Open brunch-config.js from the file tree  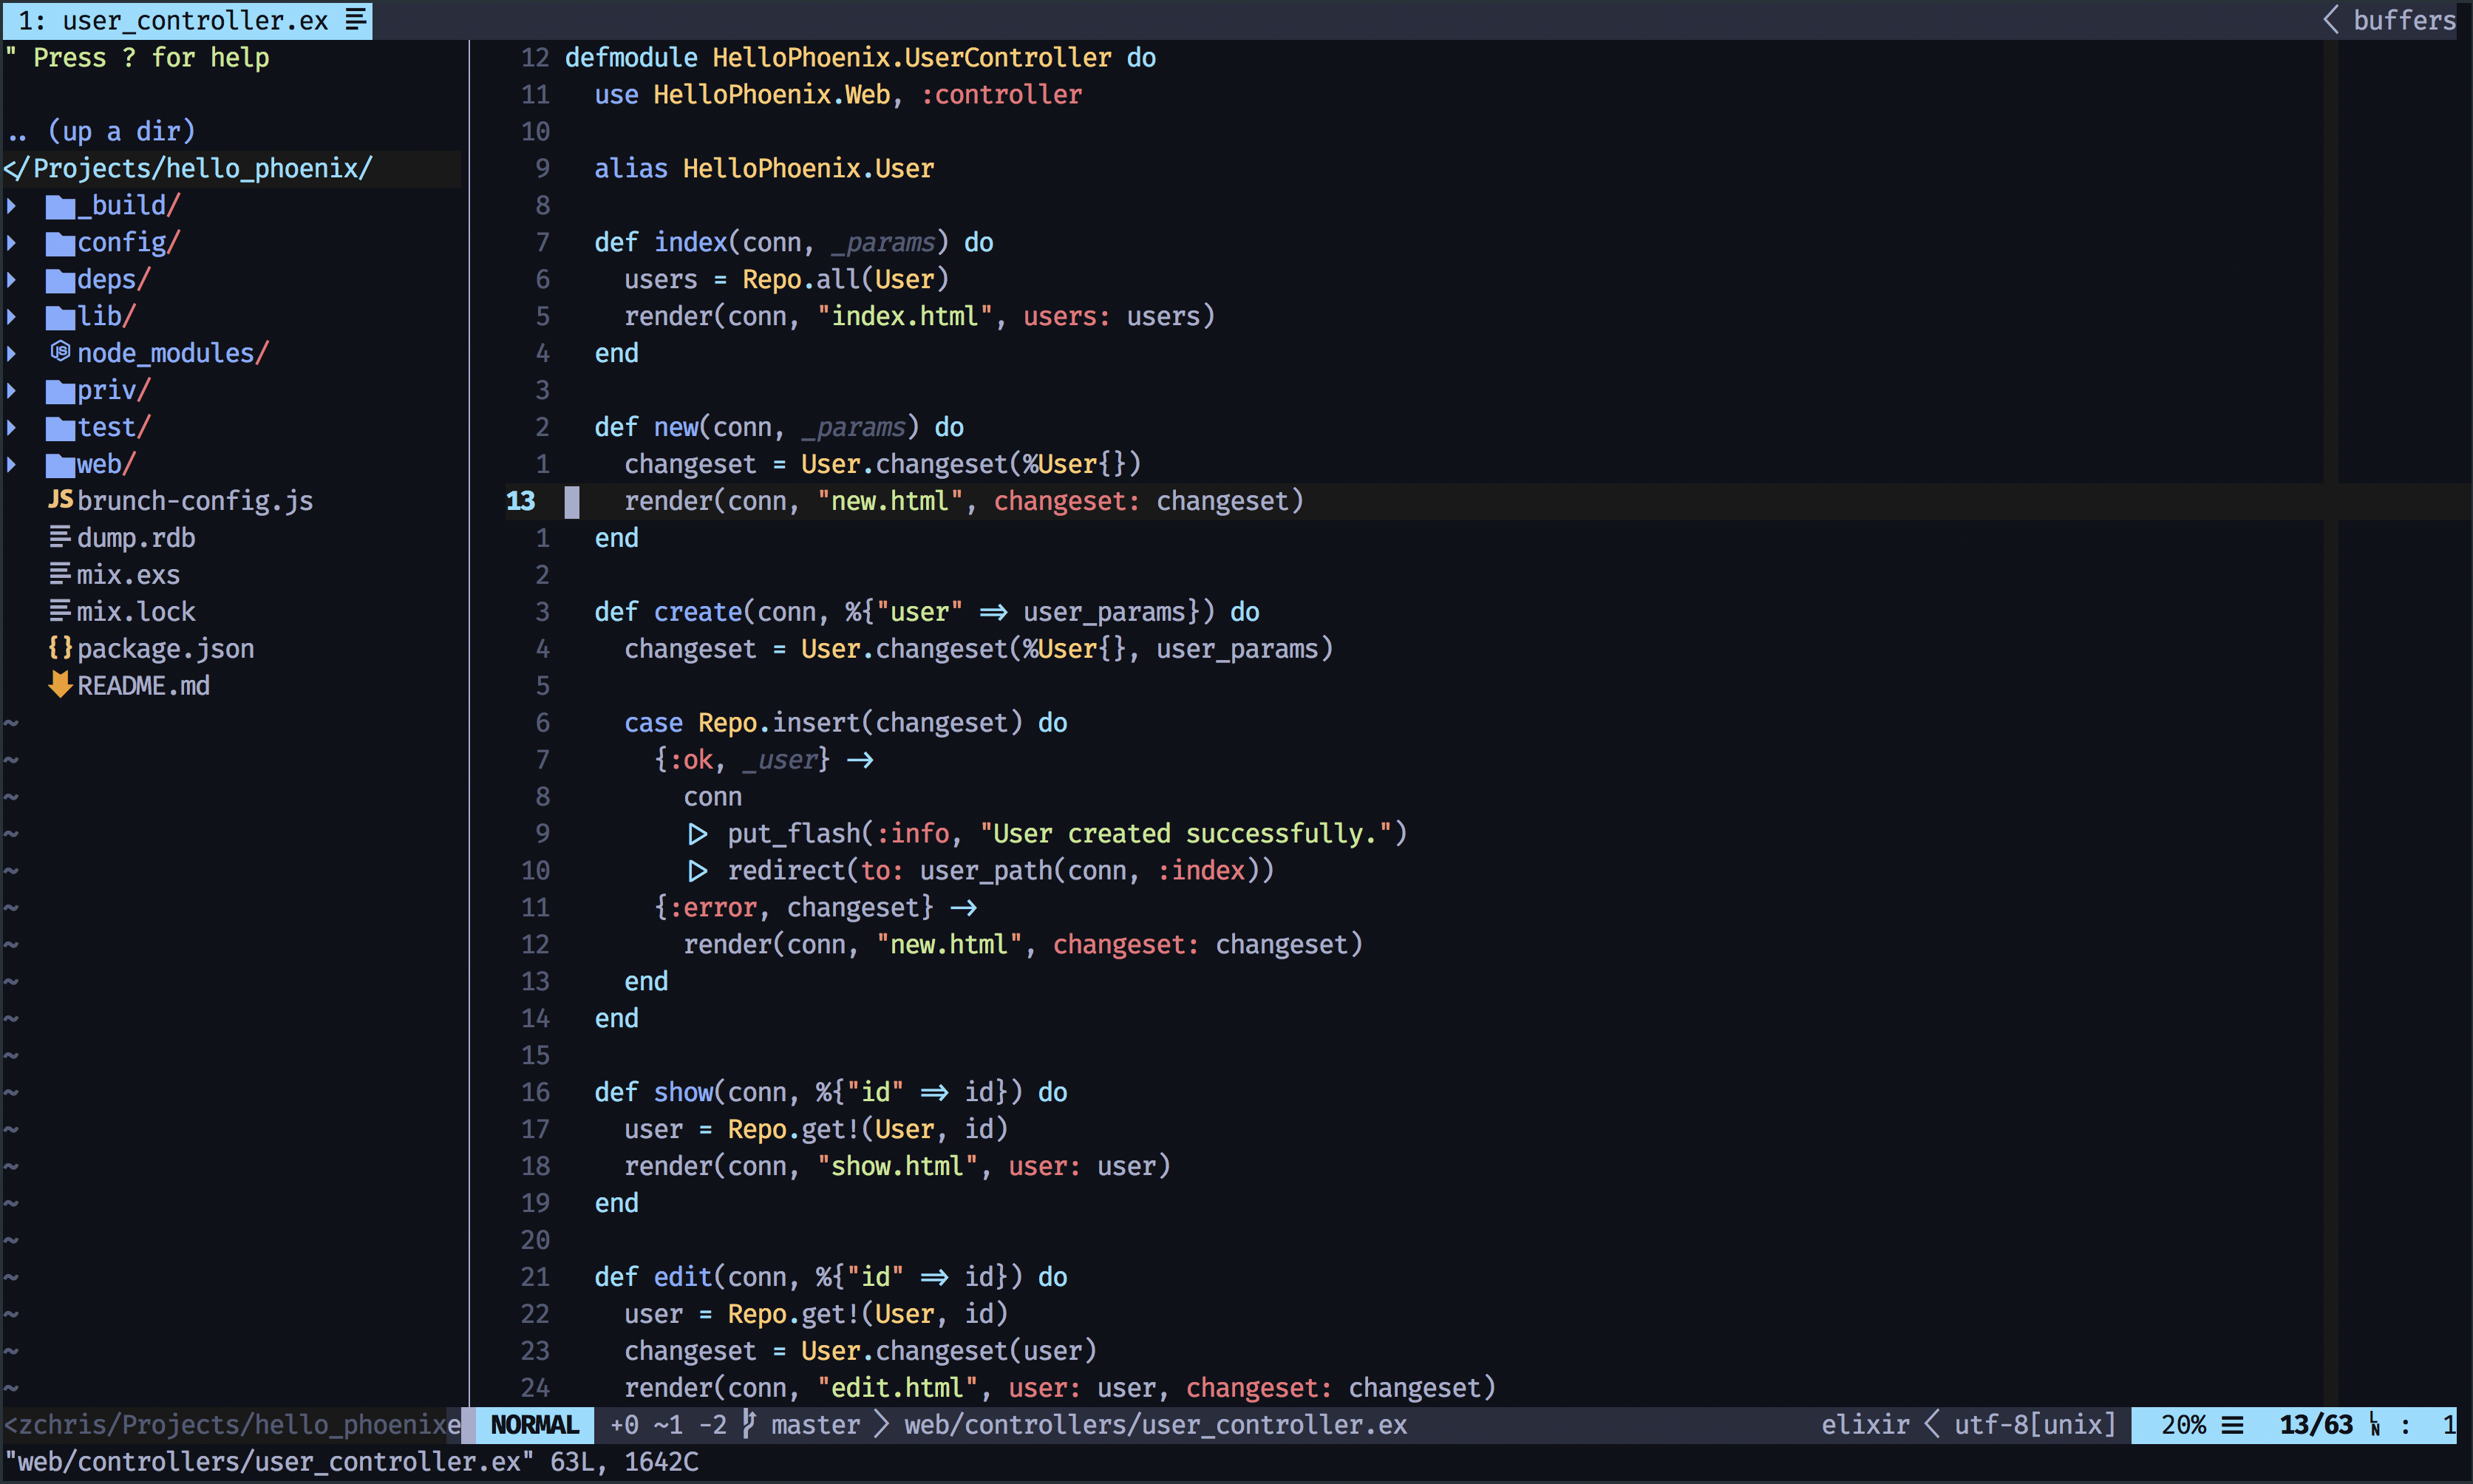[195, 501]
